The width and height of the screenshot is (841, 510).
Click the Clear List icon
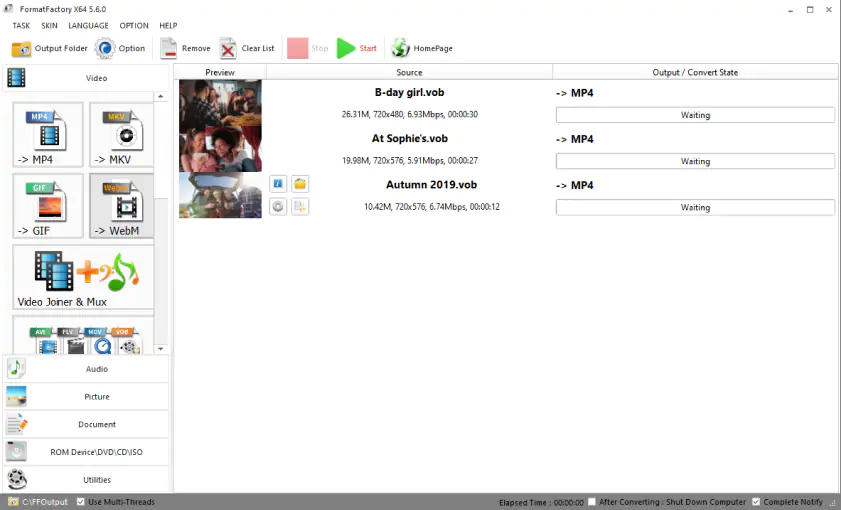point(228,48)
